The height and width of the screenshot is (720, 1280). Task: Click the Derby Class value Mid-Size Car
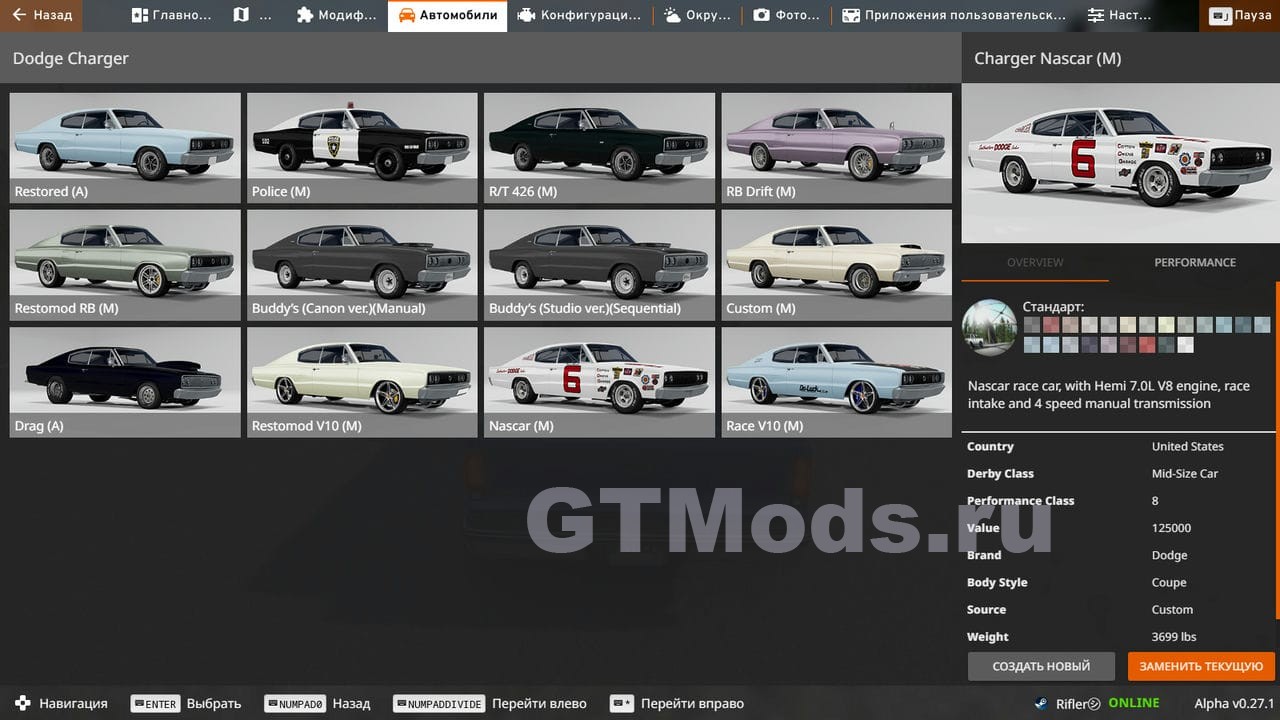pyautogui.click(x=1185, y=474)
